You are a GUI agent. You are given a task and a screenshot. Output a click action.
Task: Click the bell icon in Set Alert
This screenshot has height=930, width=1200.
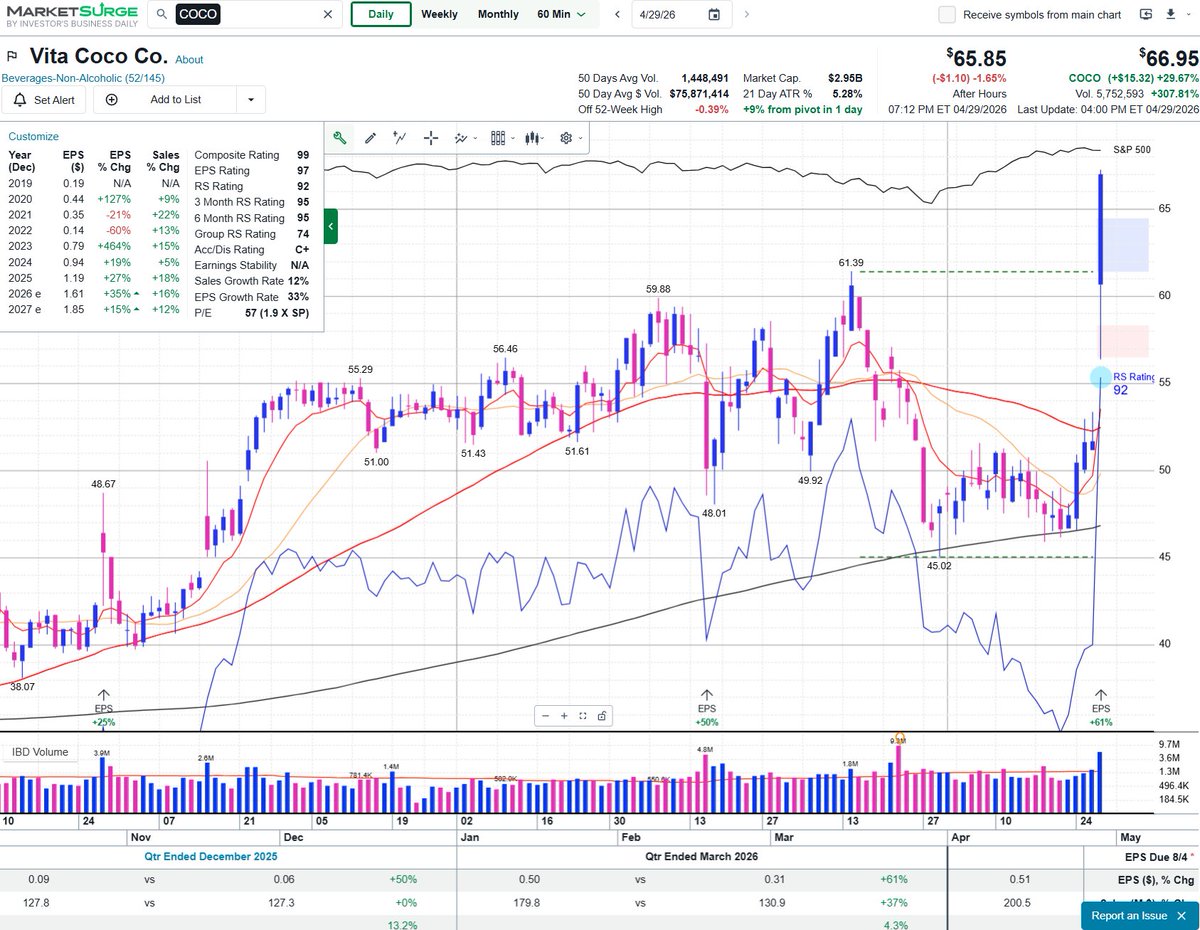[x=20, y=100]
